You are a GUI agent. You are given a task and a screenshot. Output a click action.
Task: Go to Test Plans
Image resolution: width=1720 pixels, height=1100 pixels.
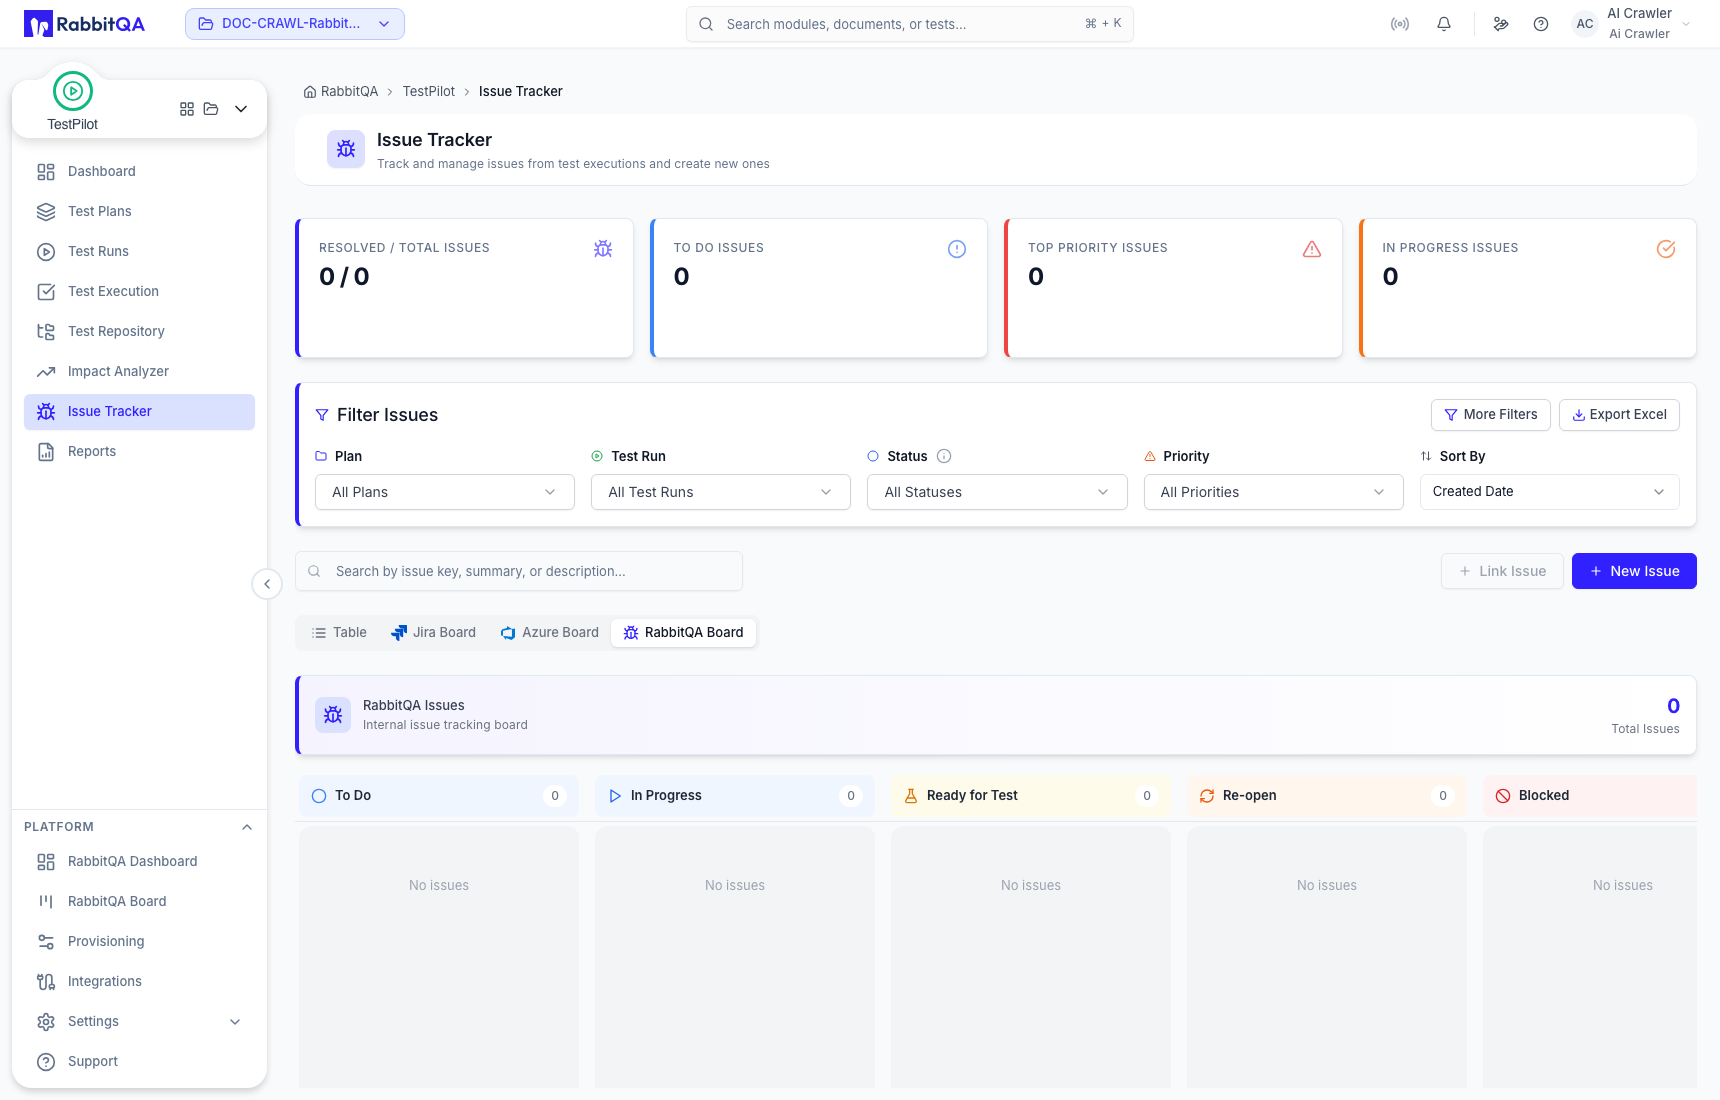click(x=139, y=212)
